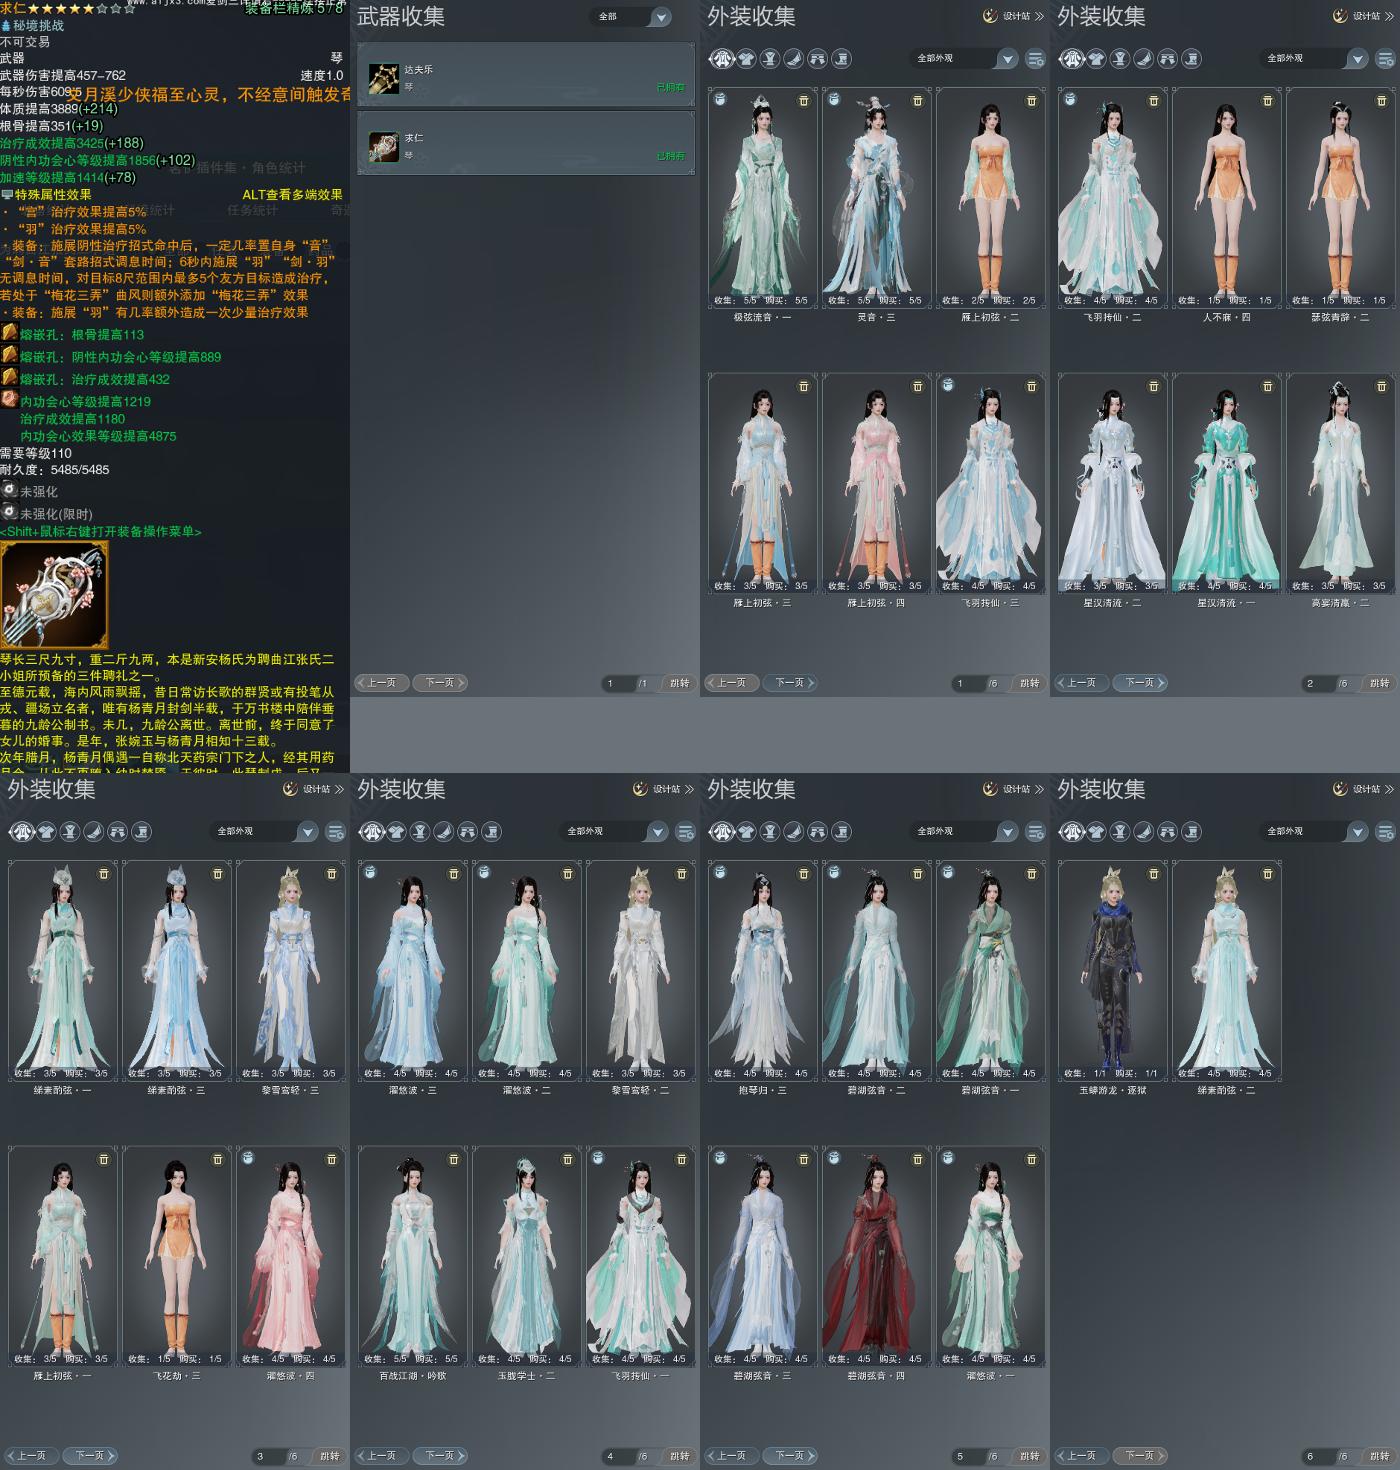The image size is (1400, 1470).
Task: Click 下一页 in the page 1 outfit panel
Action: pyautogui.click(x=790, y=683)
